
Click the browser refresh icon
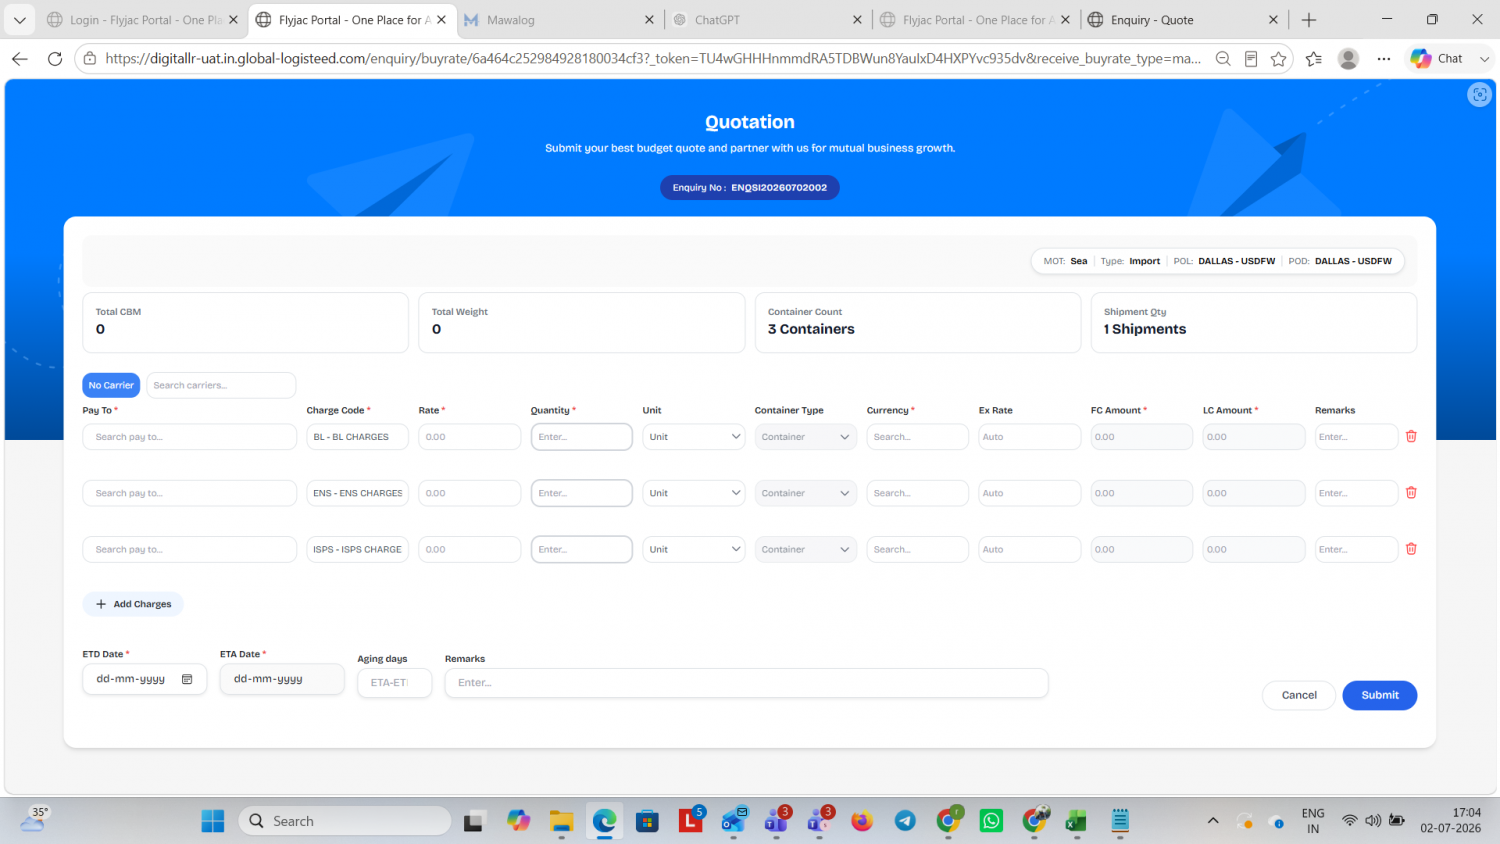coord(55,59)
